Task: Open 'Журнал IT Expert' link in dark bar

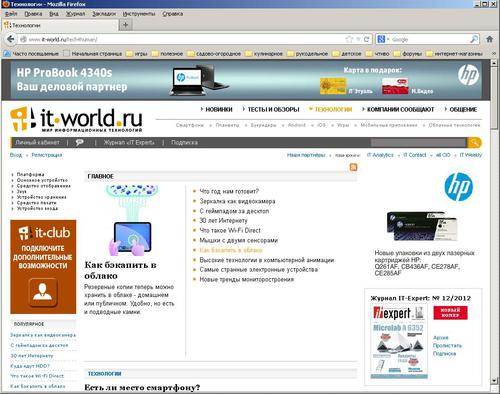Action: (x=129, y=142)
